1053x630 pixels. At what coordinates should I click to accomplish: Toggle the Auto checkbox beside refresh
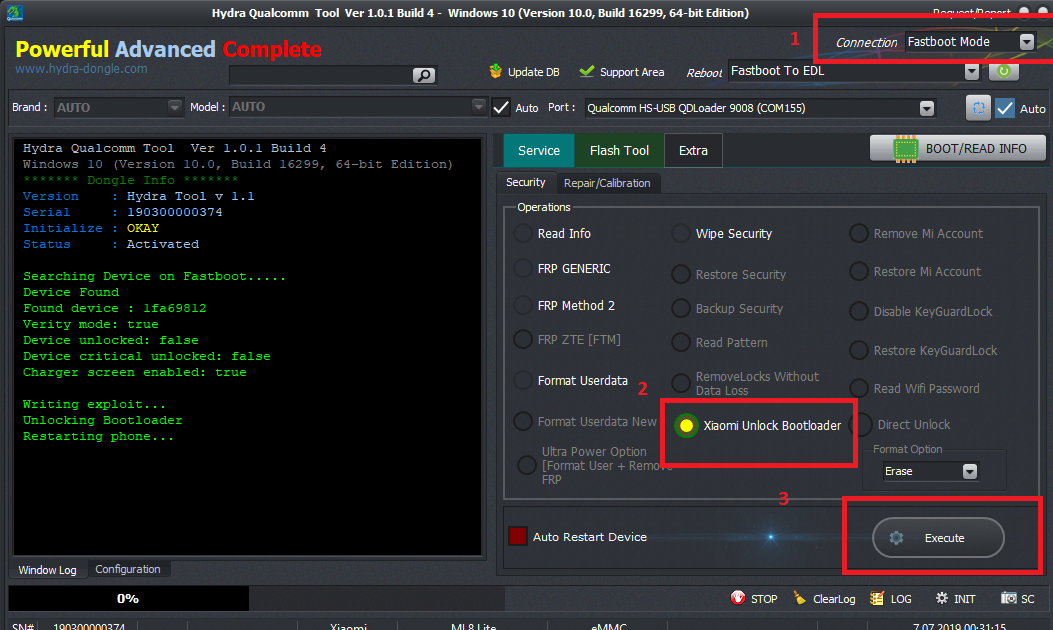tap(1005, 108)
